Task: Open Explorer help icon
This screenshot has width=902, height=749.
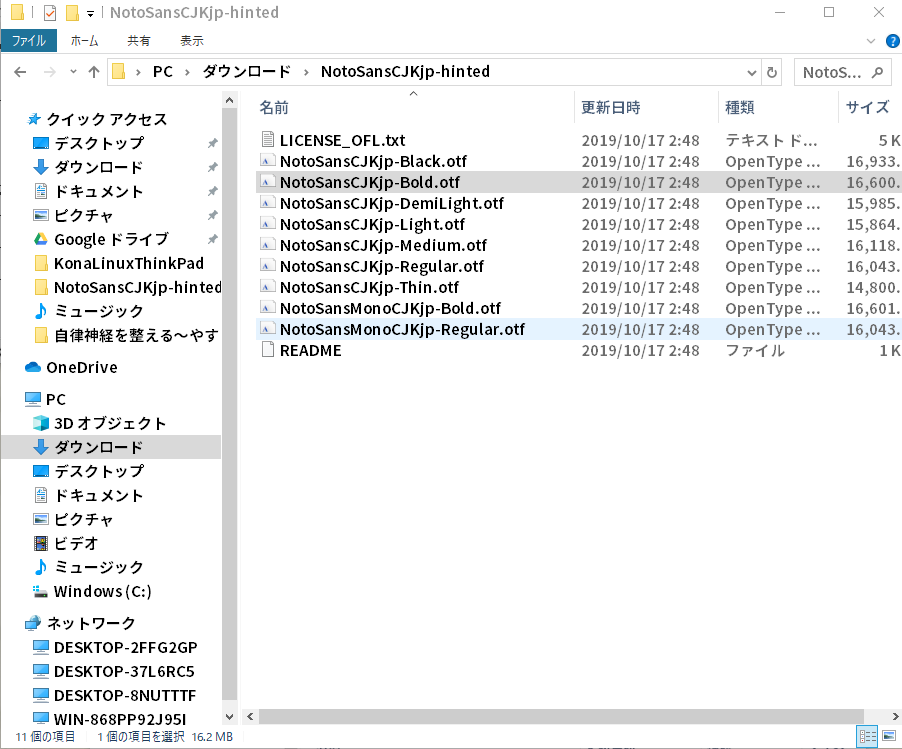Action: point(893,41)
